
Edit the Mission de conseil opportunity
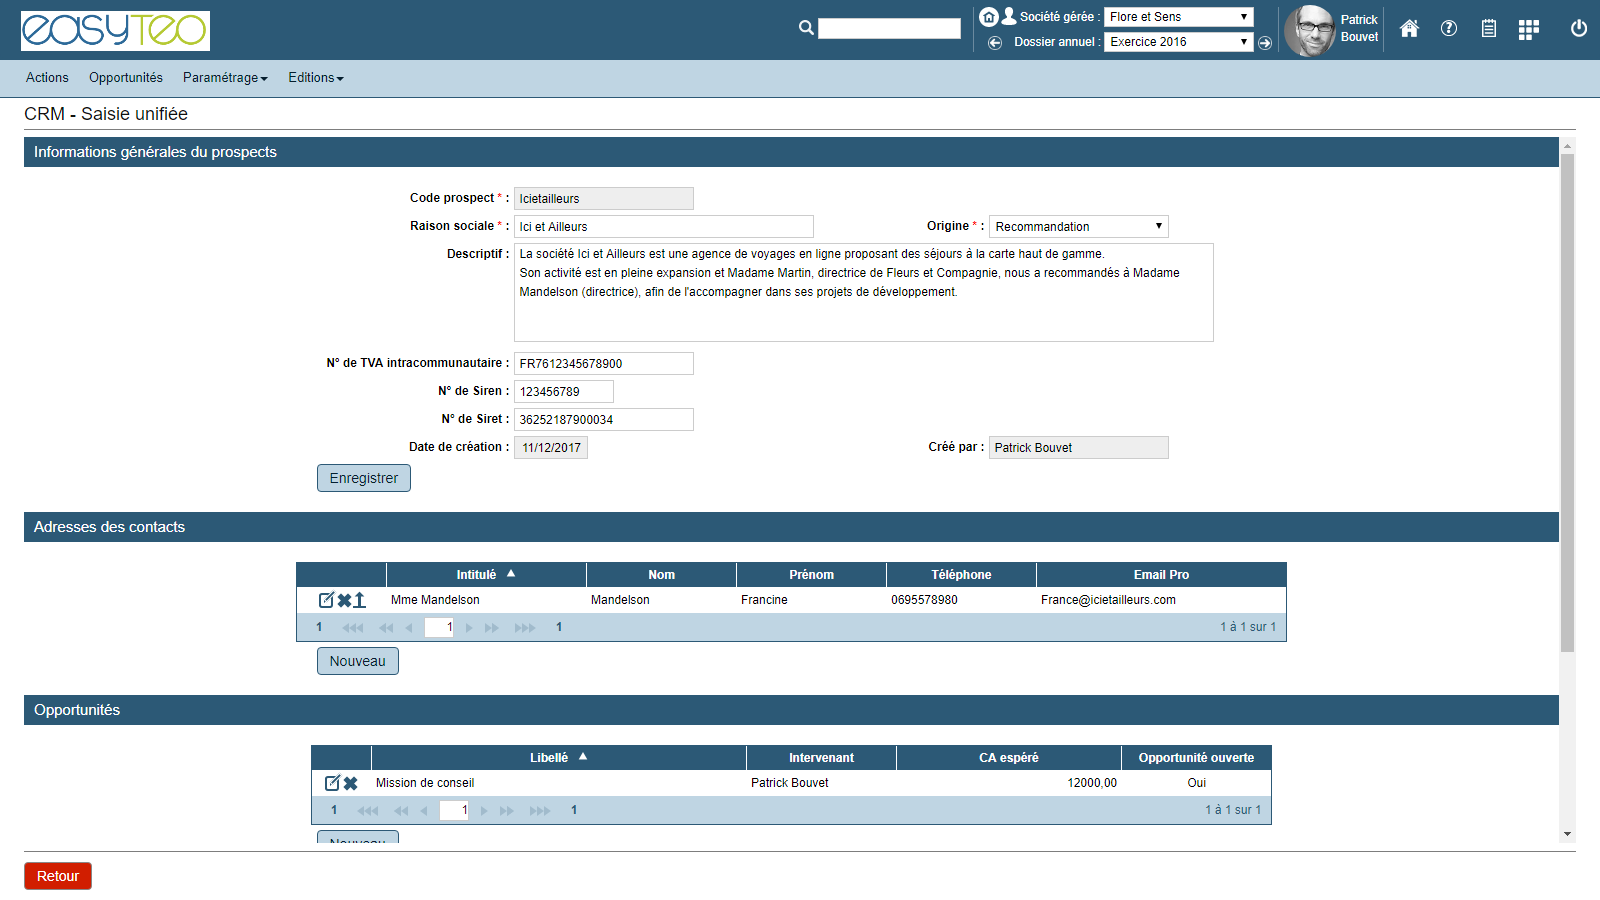pyautogui.click(x=333, y=783)
